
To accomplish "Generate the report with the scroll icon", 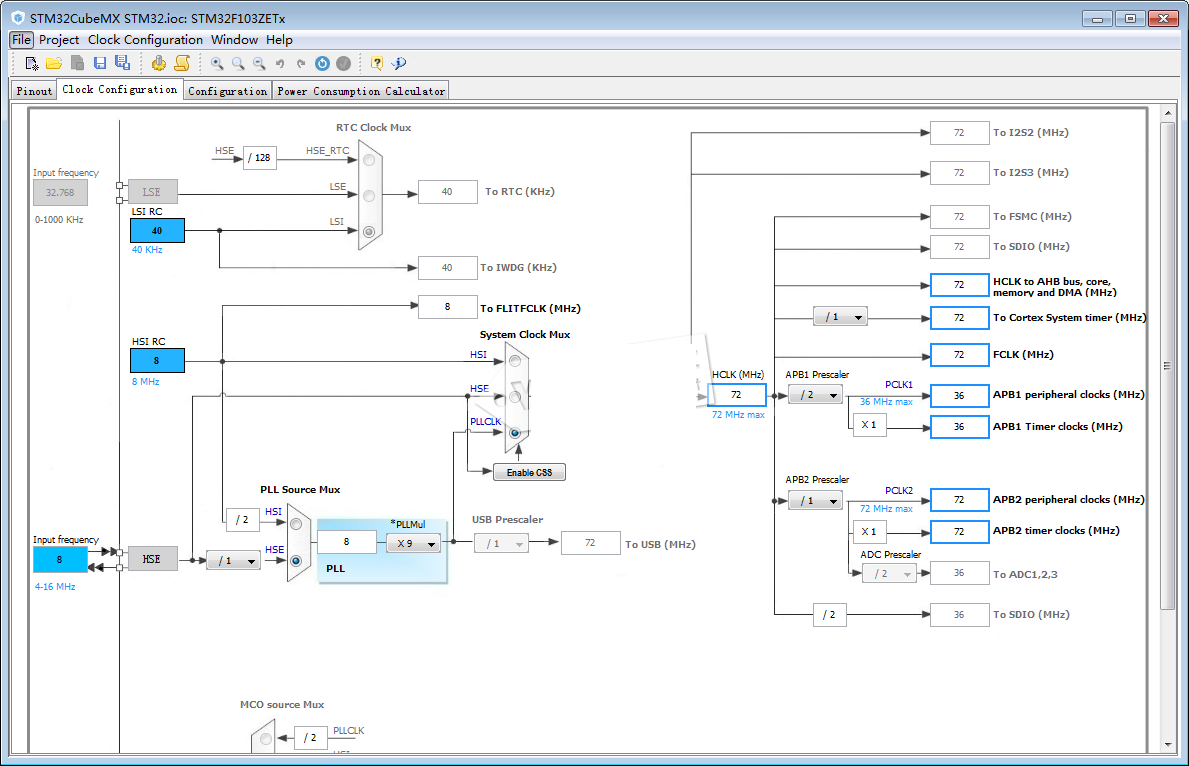I will (x=182, y=63).
